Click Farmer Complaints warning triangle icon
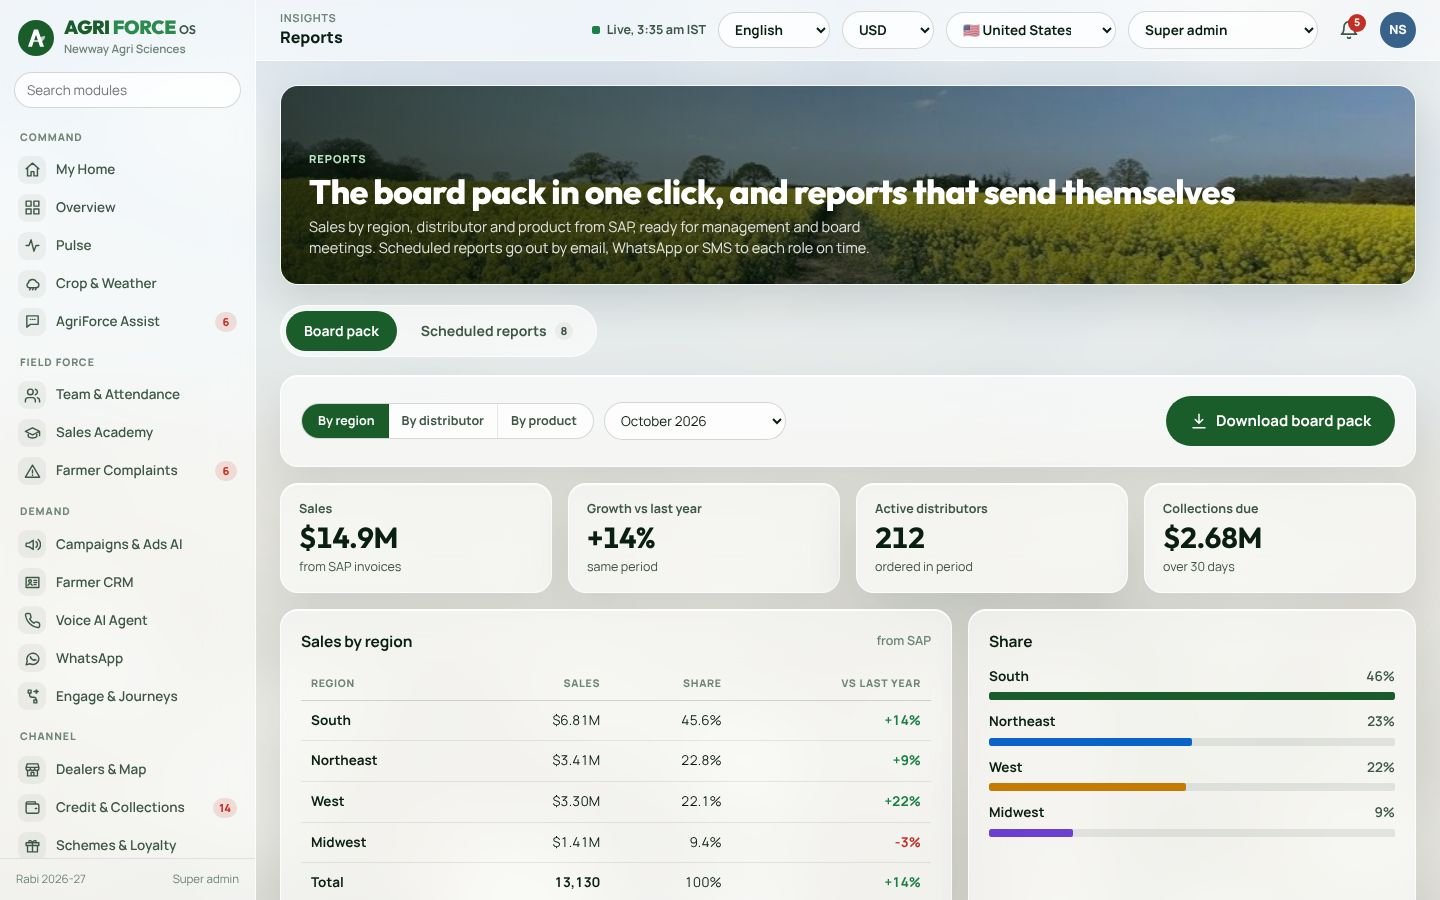 (33, 471)
